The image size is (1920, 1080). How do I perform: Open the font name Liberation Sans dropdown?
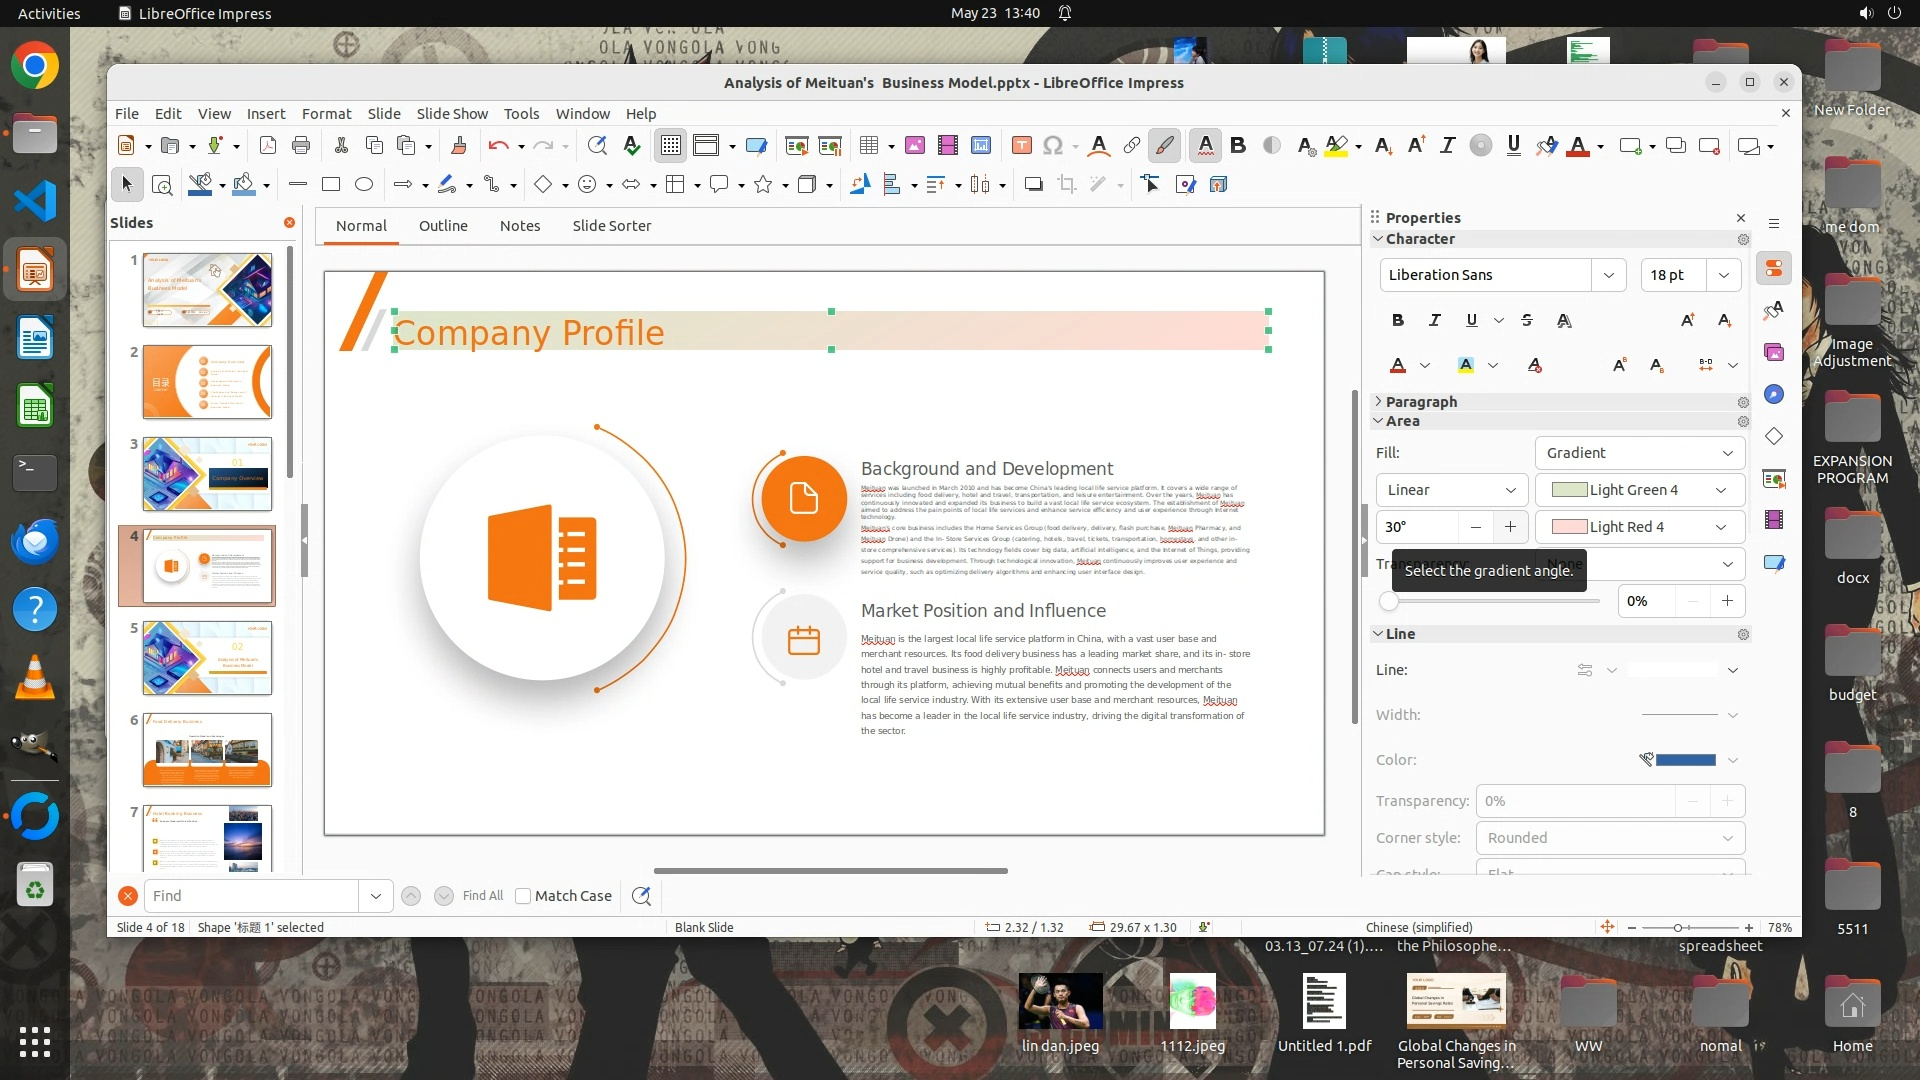point(1608,275)
